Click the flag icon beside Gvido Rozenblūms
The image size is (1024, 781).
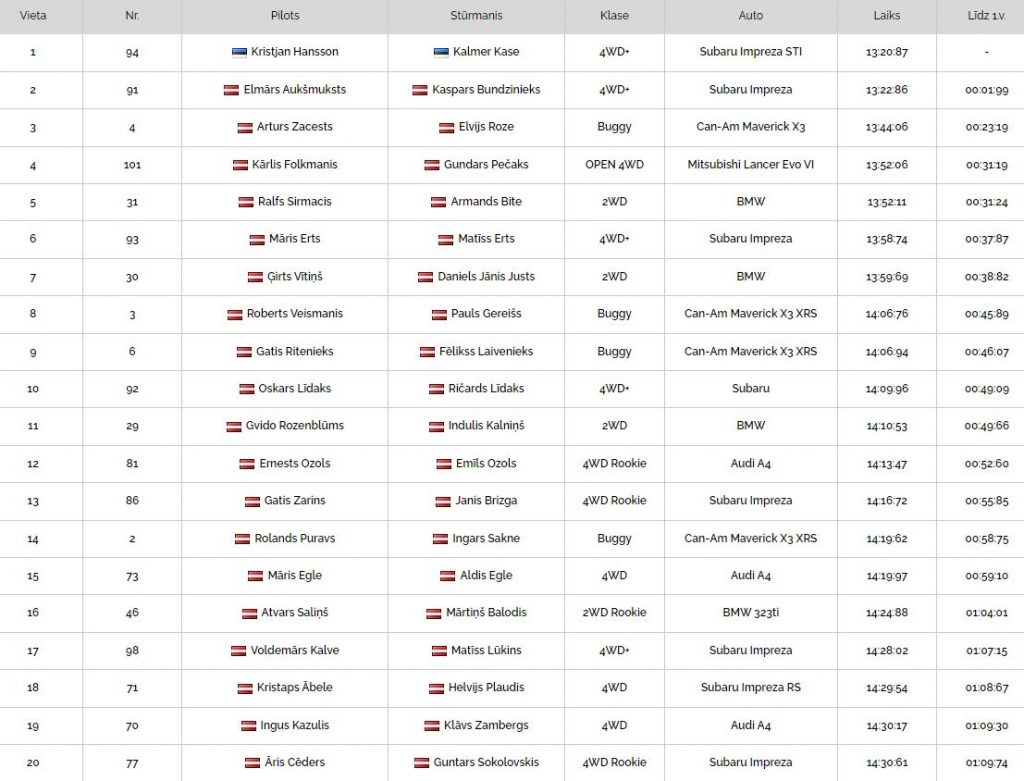(x=234, y=426)
